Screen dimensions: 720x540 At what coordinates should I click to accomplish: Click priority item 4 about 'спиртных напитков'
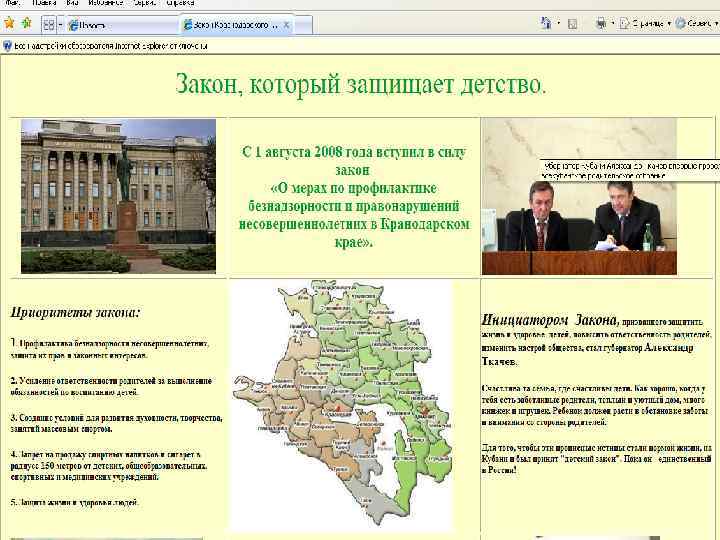click(x=109, y=466)
